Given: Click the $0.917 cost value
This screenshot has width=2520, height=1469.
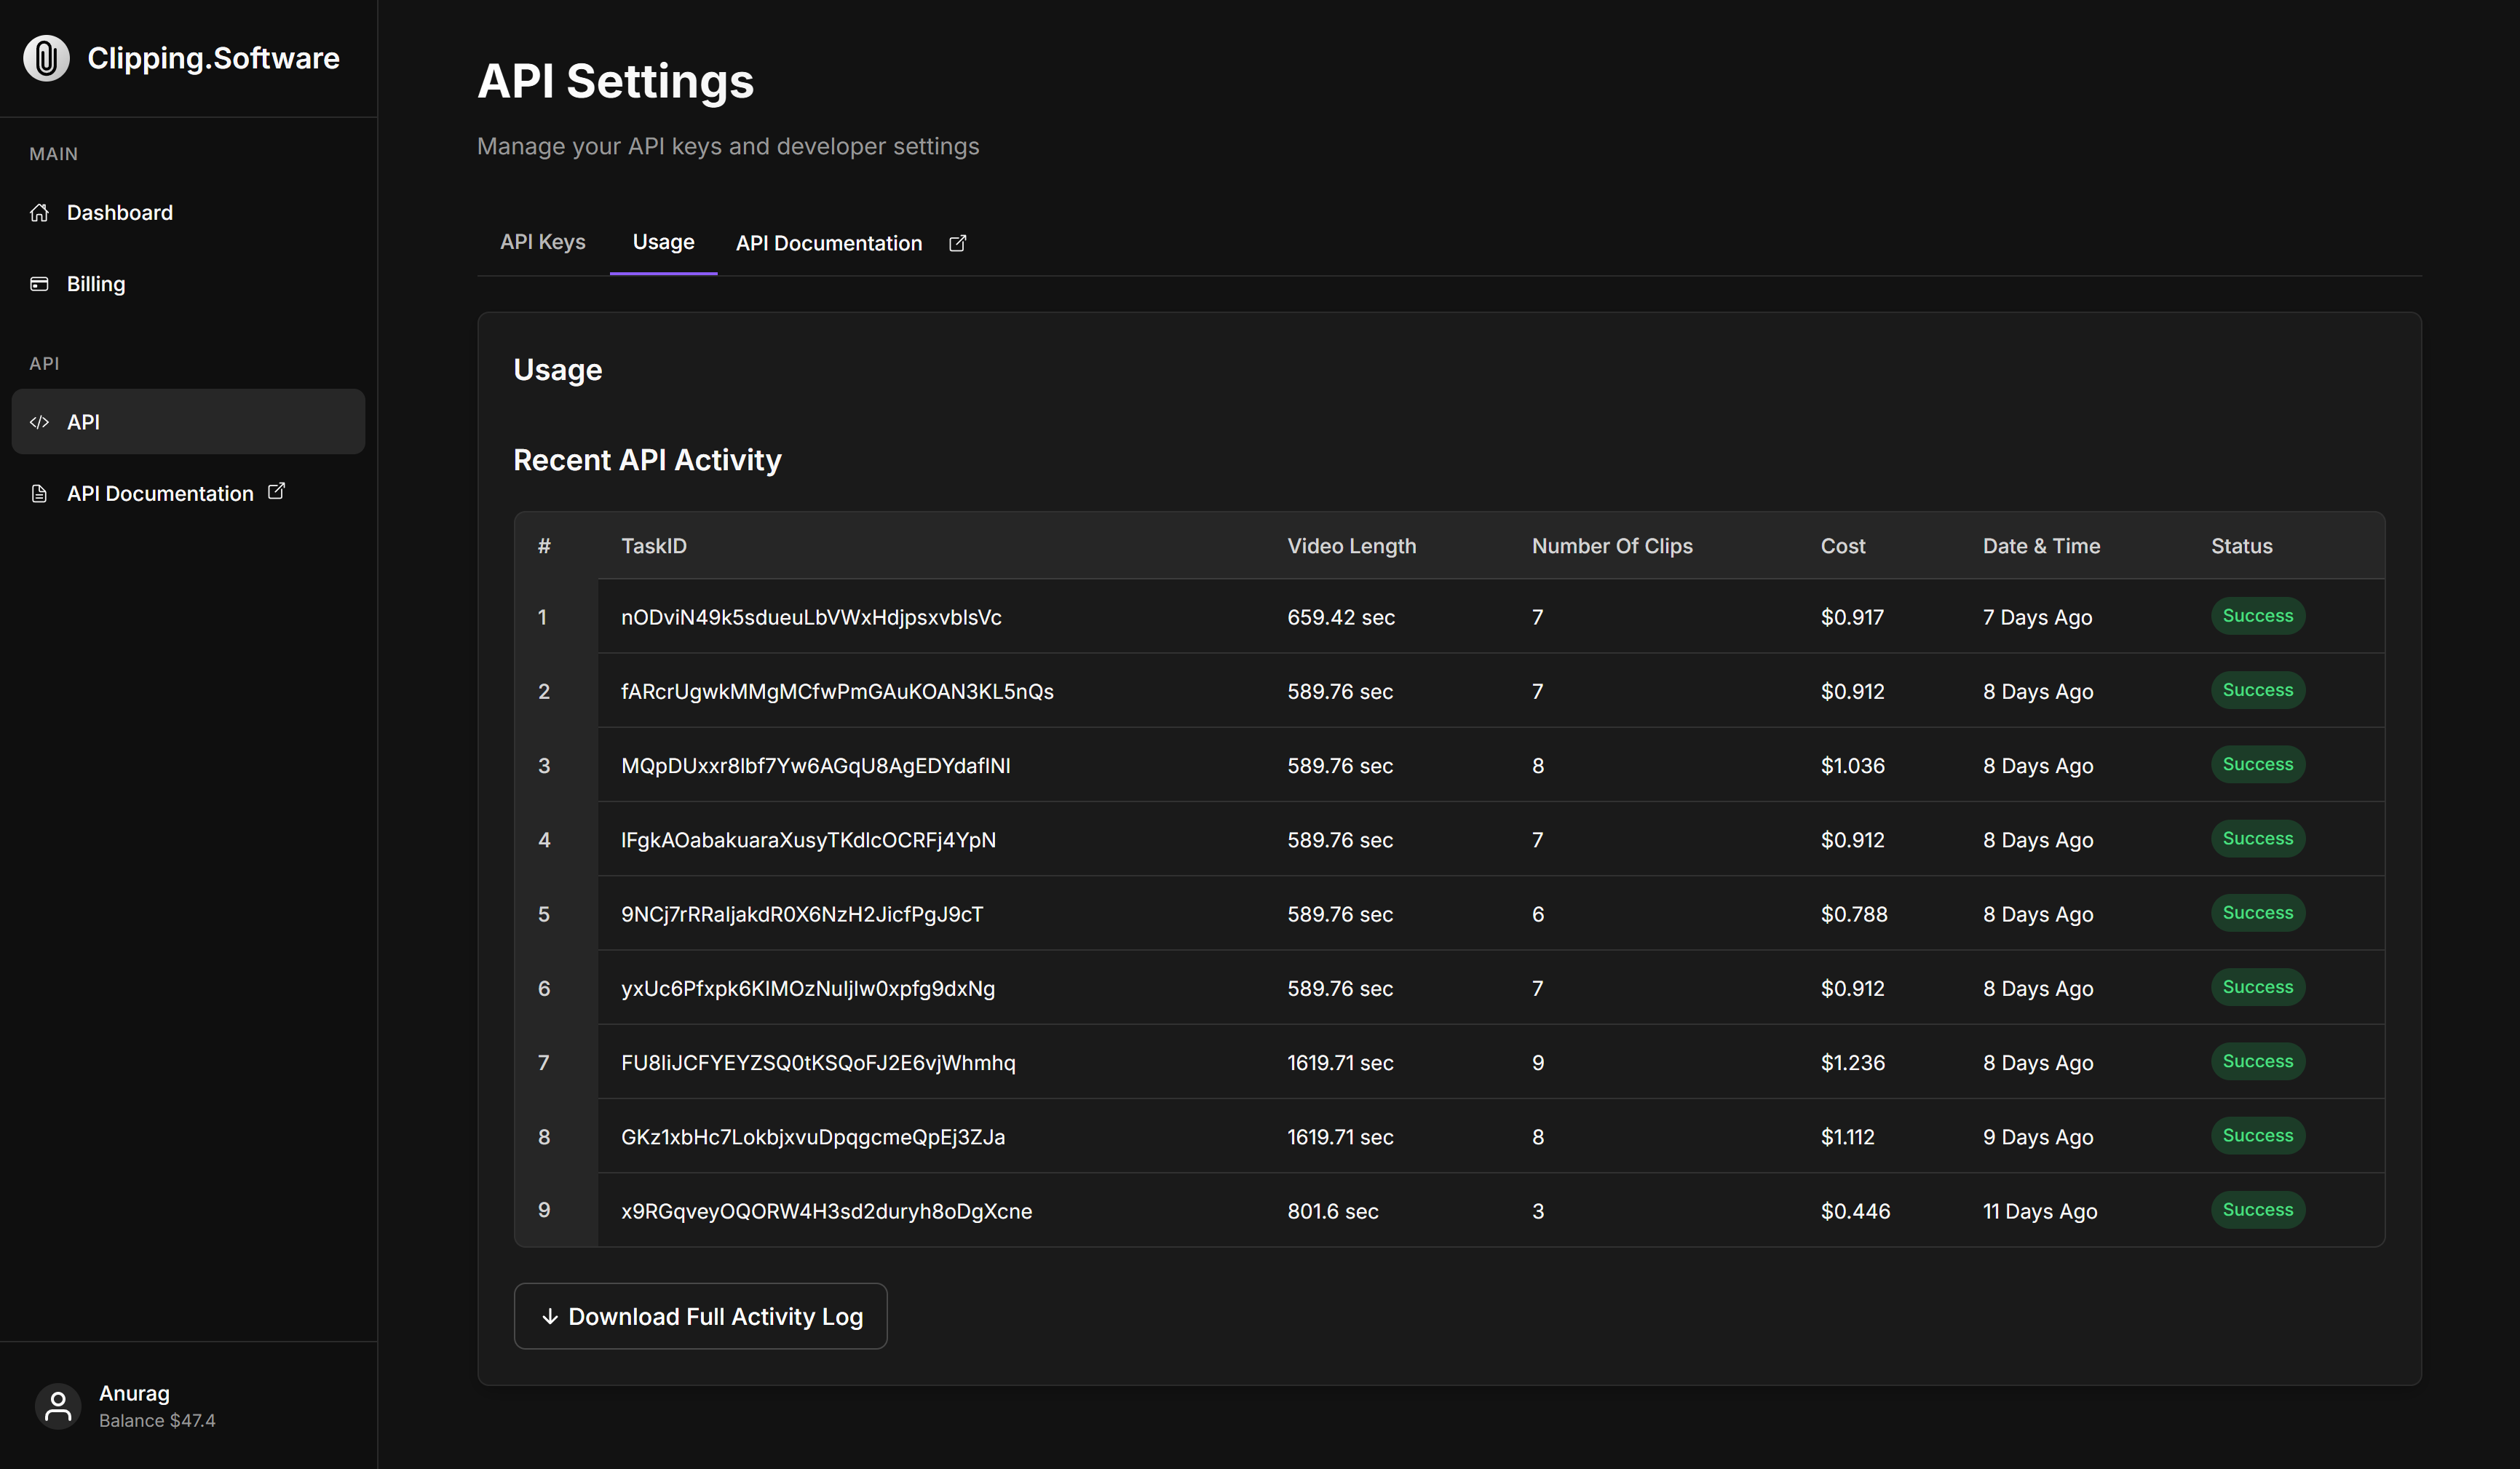Looking at the screenshot, I should [x=1852, y=617].
